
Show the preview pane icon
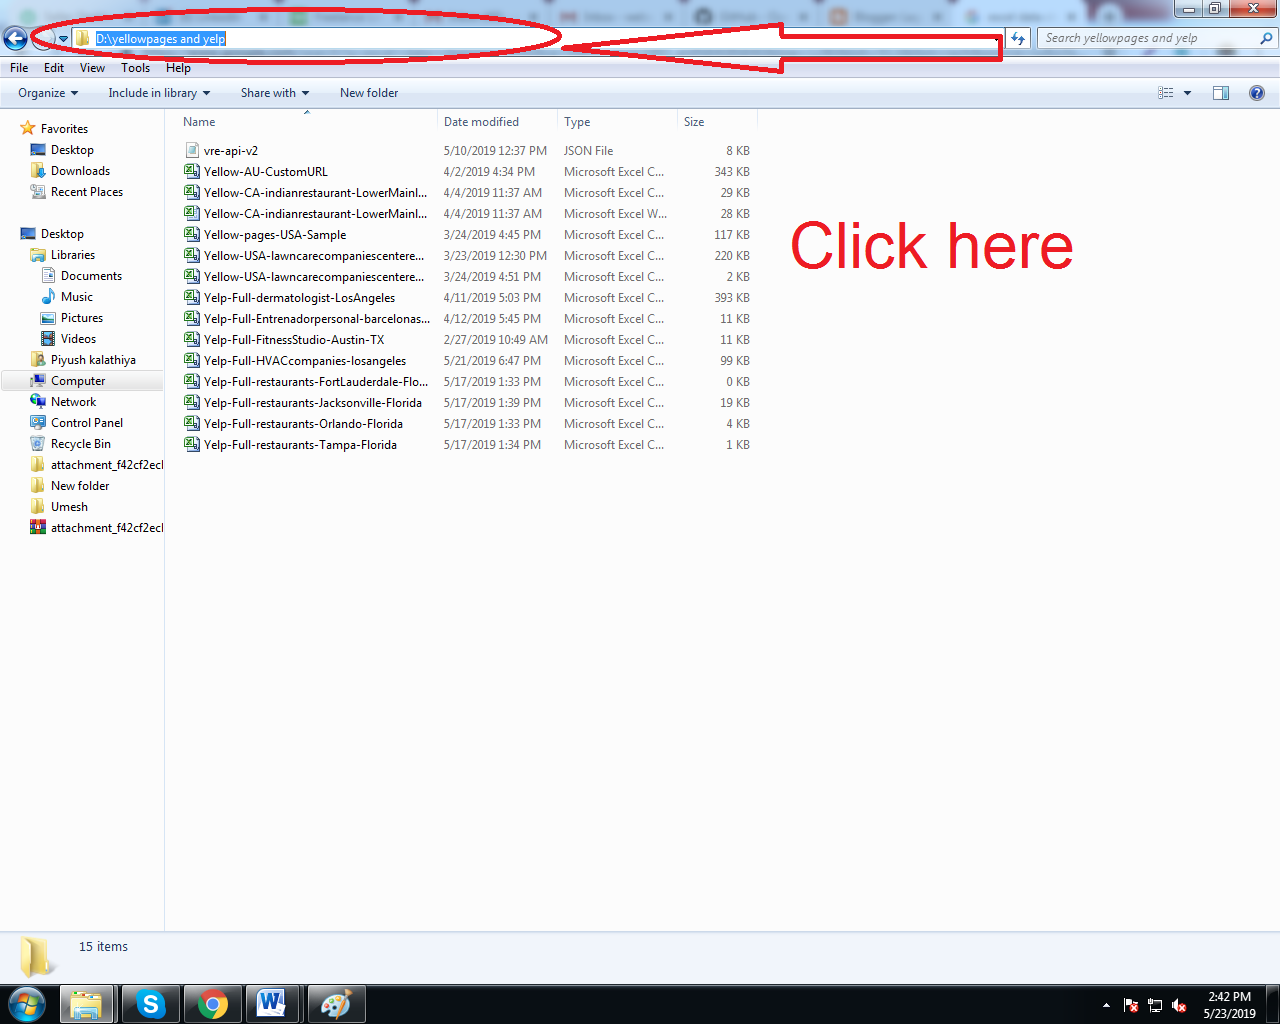point(1220,92)
